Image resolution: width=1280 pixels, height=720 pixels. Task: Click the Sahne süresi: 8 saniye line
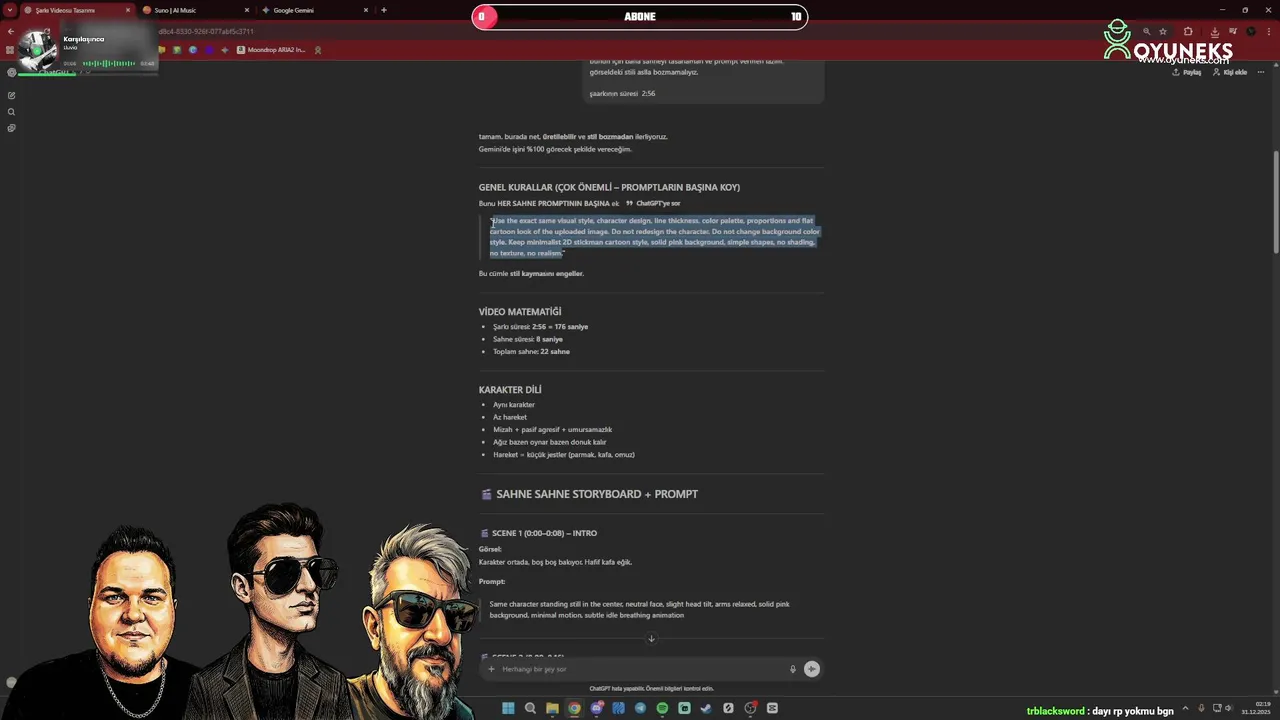tap(528, 339)
